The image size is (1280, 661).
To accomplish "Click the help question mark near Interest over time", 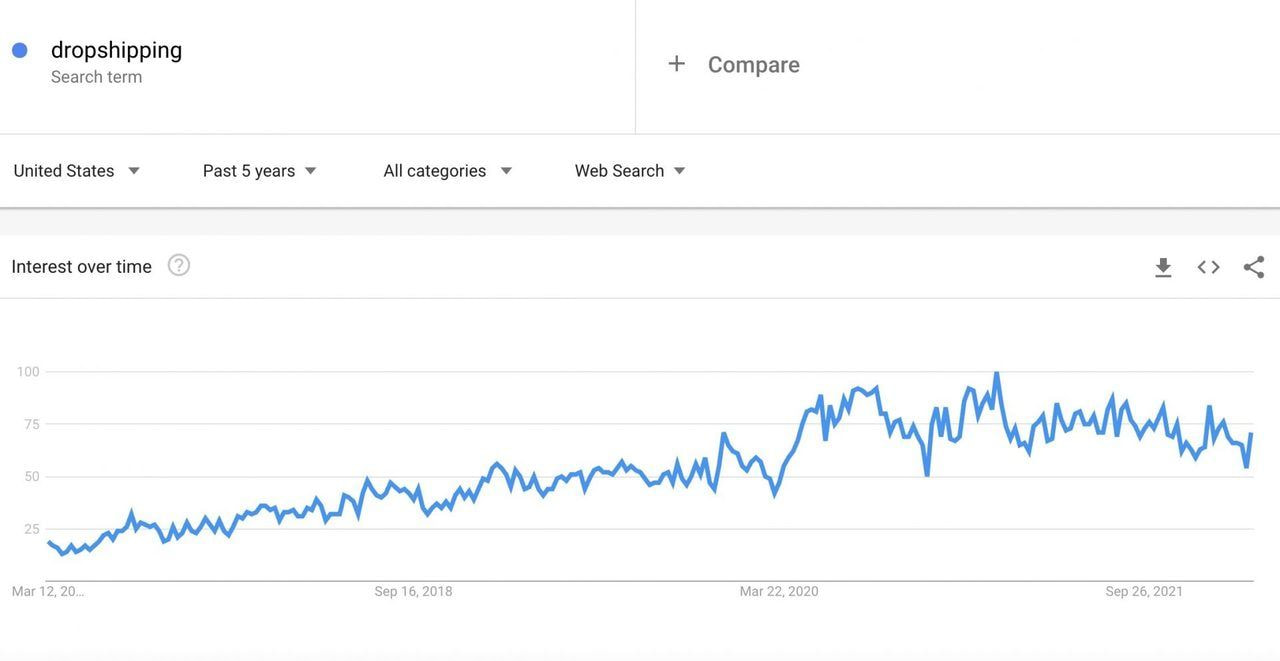I will pos(178,265).
